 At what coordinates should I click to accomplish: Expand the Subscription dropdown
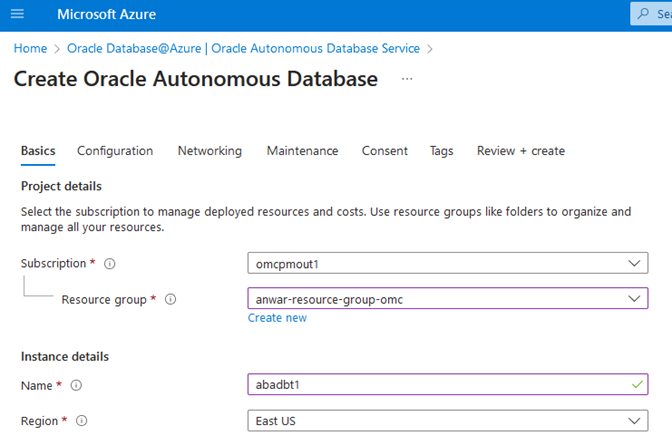633,264
